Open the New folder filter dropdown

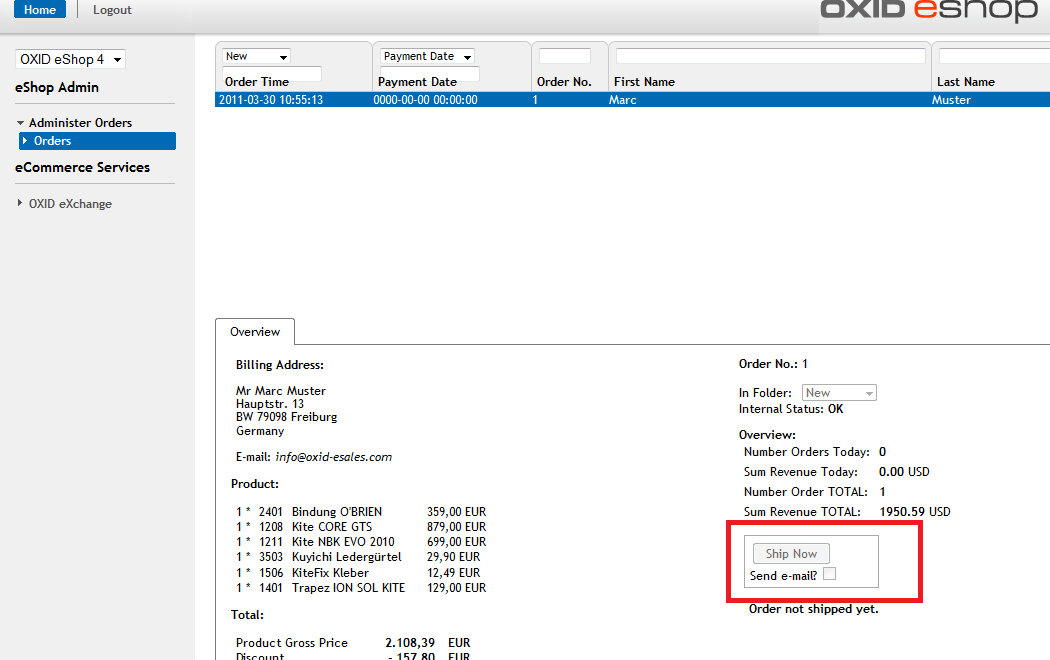pos(257,57)
